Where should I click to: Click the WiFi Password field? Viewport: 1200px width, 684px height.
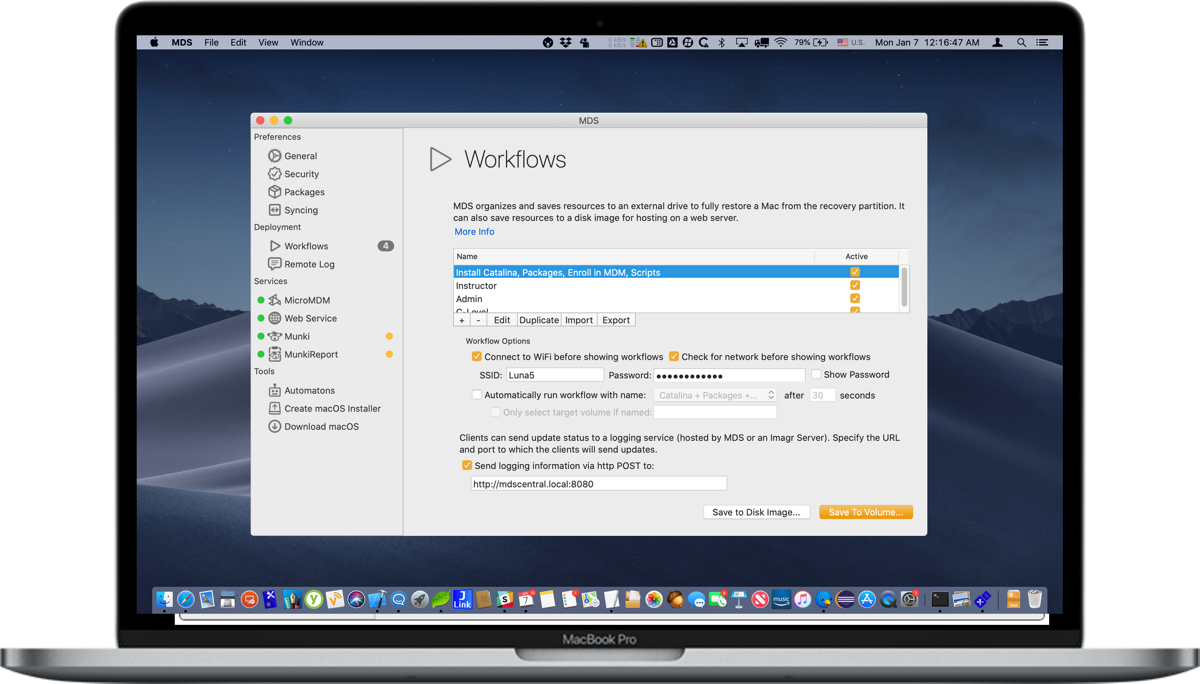pos(729,375)
